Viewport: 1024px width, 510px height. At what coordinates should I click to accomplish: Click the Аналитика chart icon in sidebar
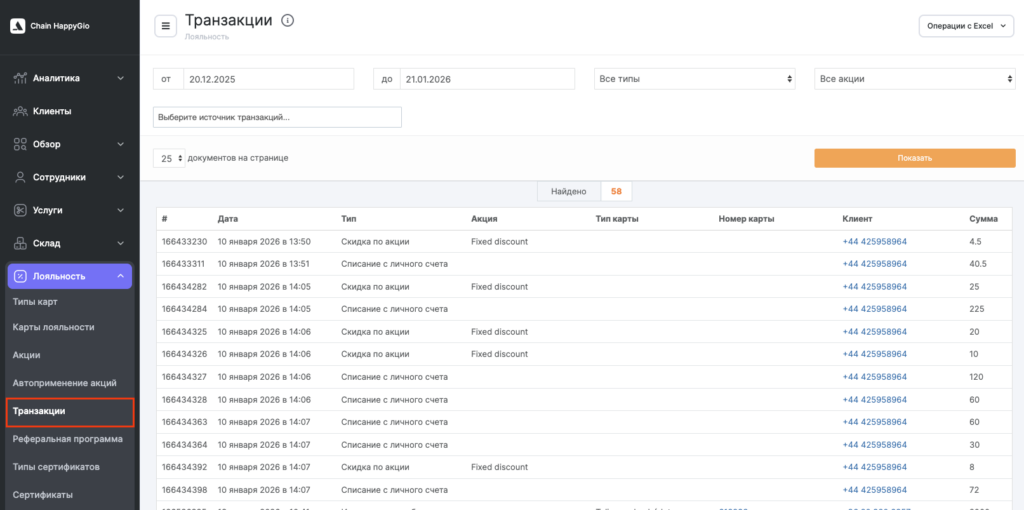click(x=20, y=78)
